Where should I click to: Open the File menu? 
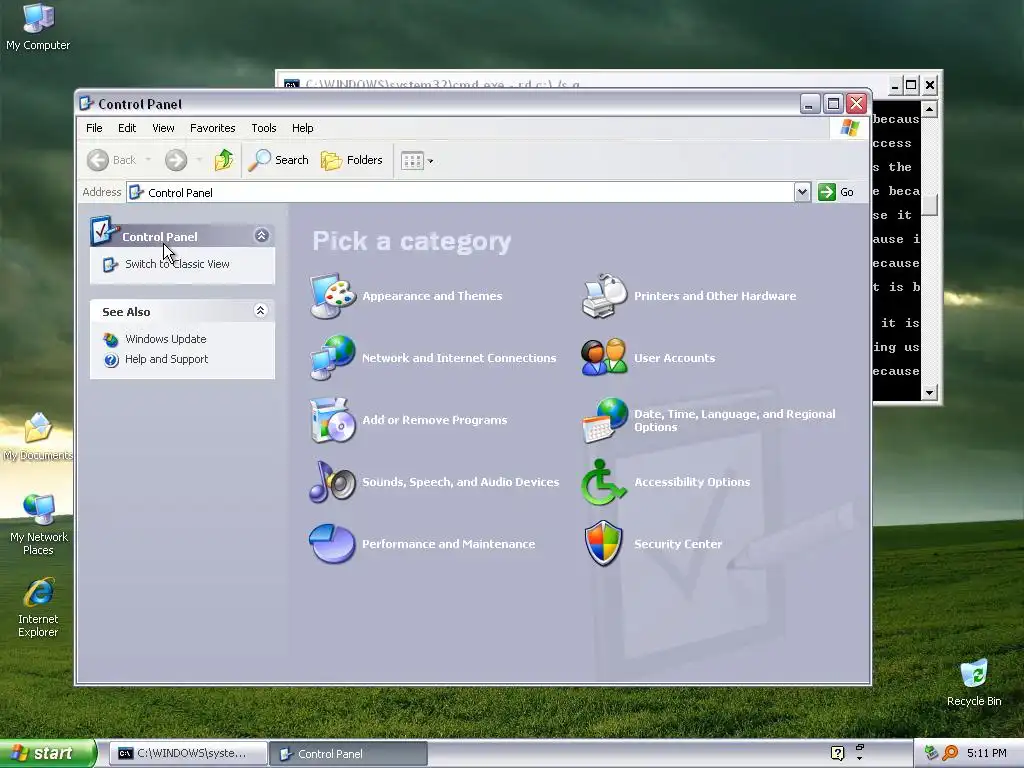[x=94, y=128]
